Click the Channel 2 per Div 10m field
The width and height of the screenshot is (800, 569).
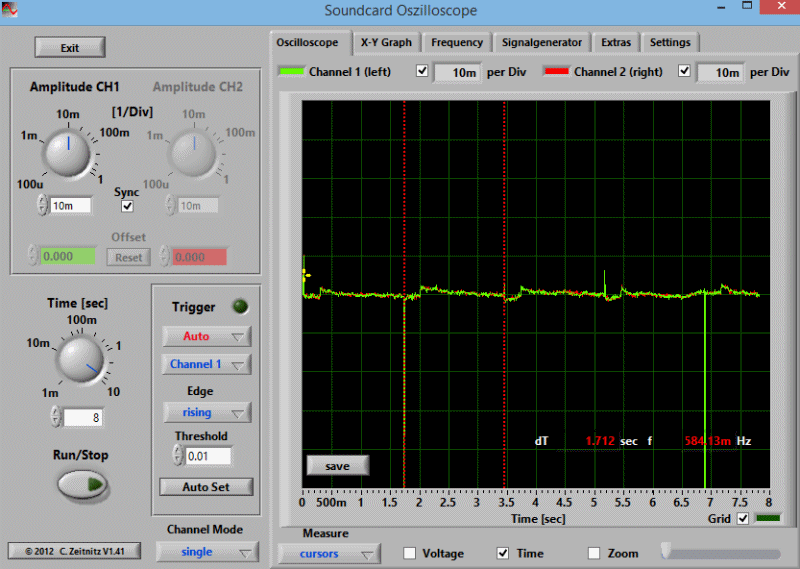pos(720,72)
